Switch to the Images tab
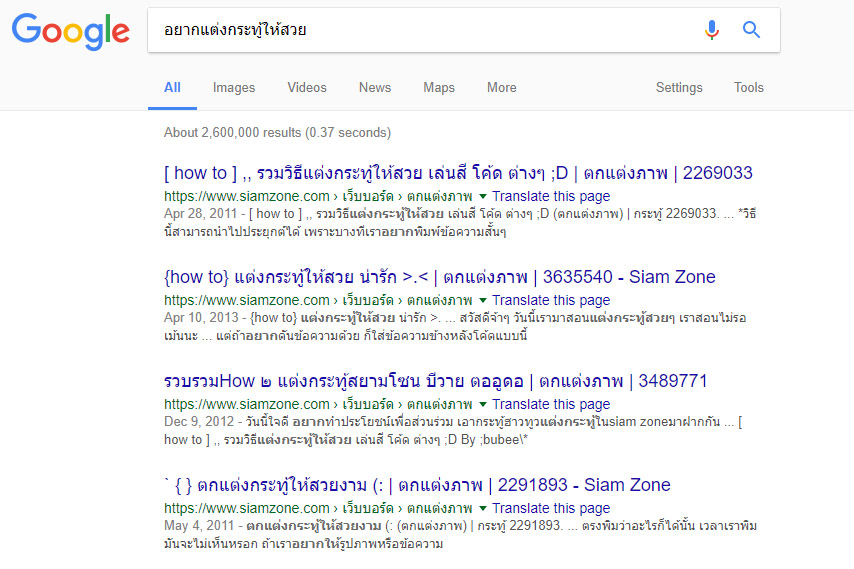Screen dimensions: 854x569 tap(234, 88)
